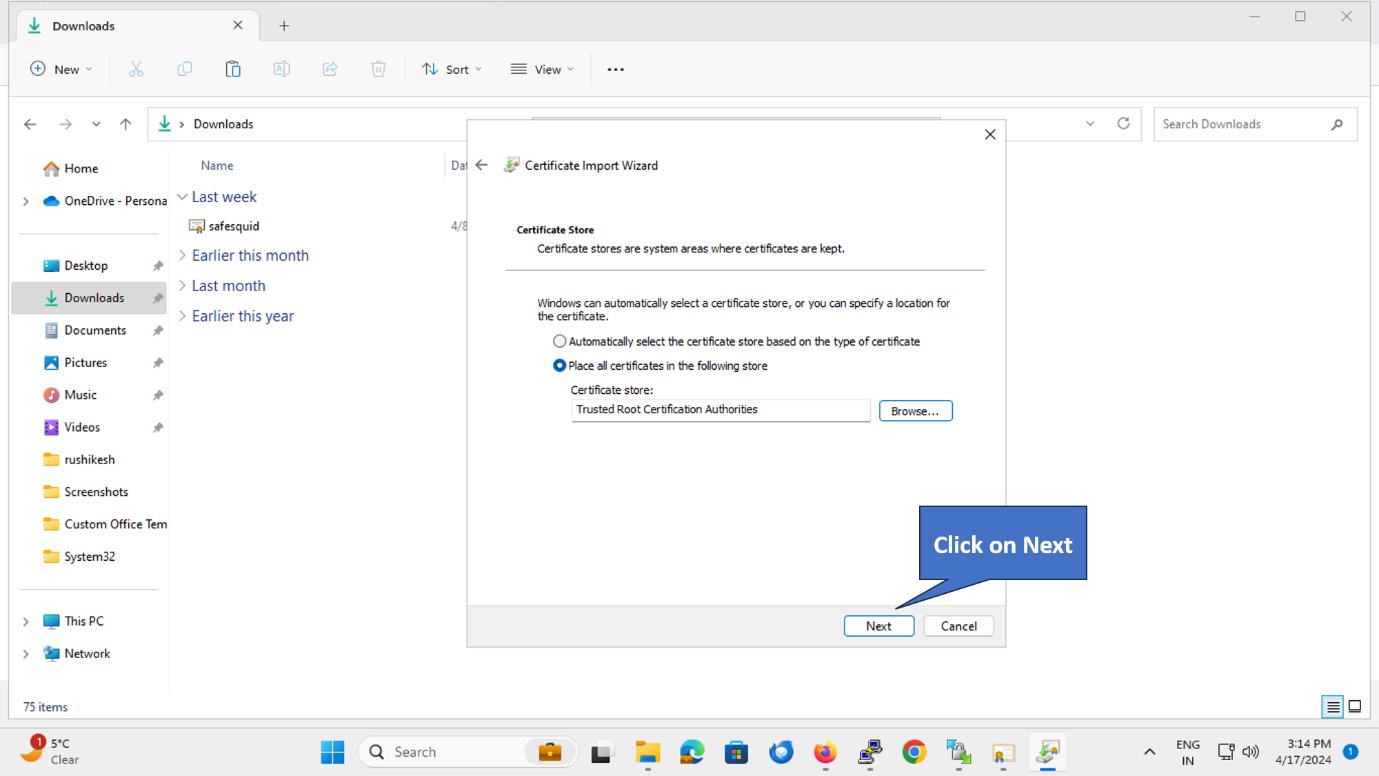Launch Firefox from the taskbar
This screenshot has width=1379, height=776.
coord(825,752)
